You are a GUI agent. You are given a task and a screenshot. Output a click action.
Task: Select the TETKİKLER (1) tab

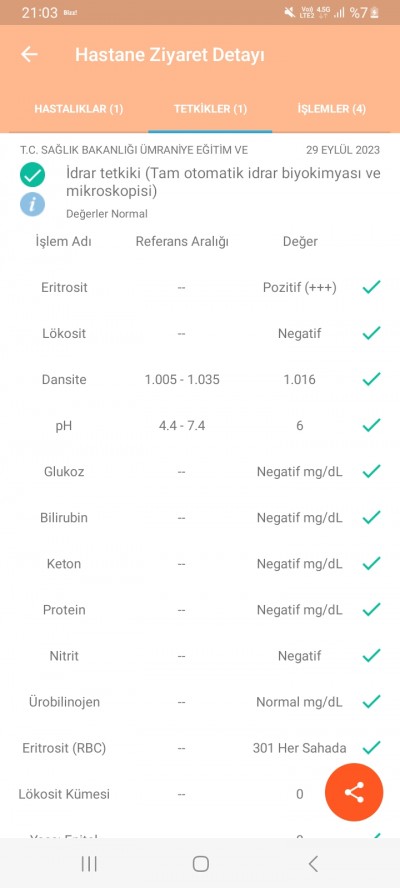210,109
